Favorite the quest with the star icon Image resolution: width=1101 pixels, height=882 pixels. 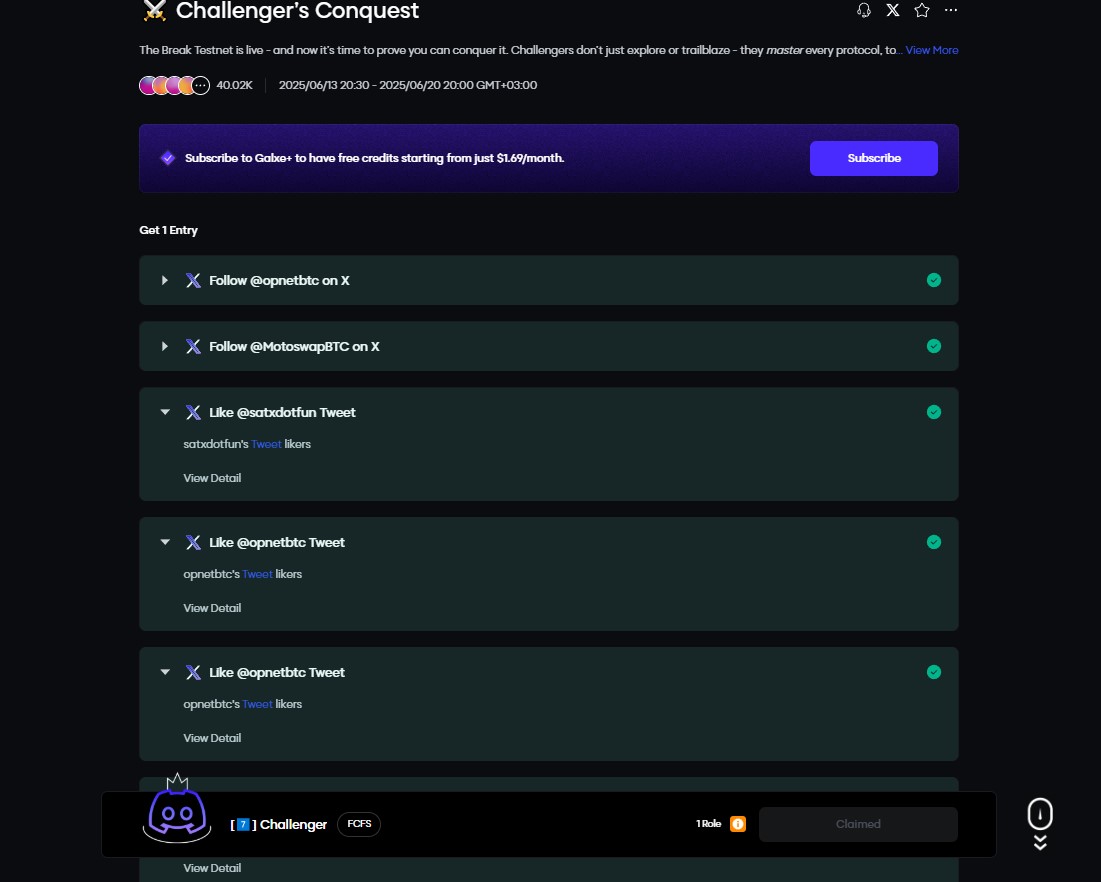pos(922,10)
